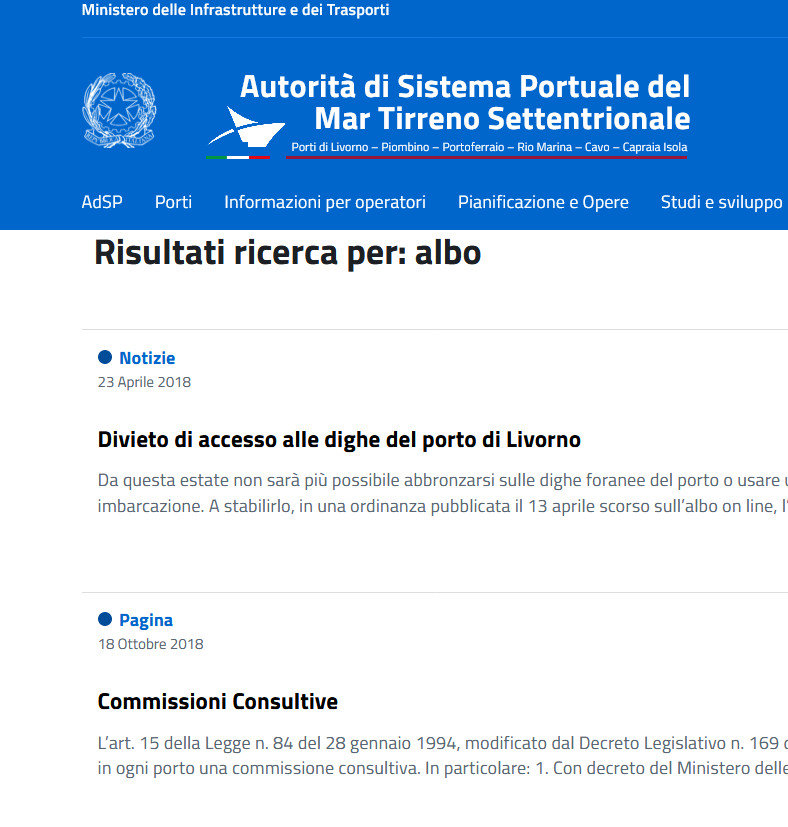Click the Italian Republic emblem
Viewport: 788px width, 827px height.
click(119, 111)
